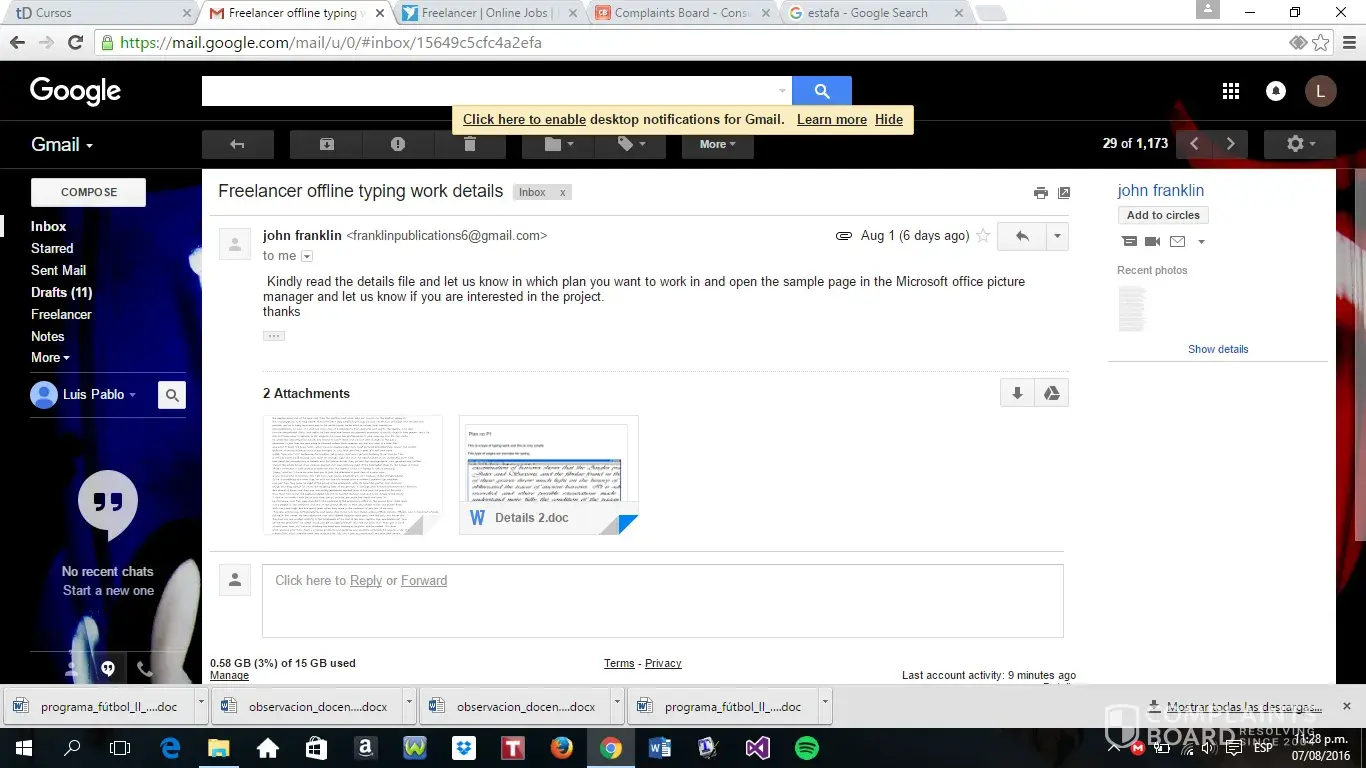Search for people next to Luis Pablo
This screenshot has height=768, width=1366.
click(172, 395)
